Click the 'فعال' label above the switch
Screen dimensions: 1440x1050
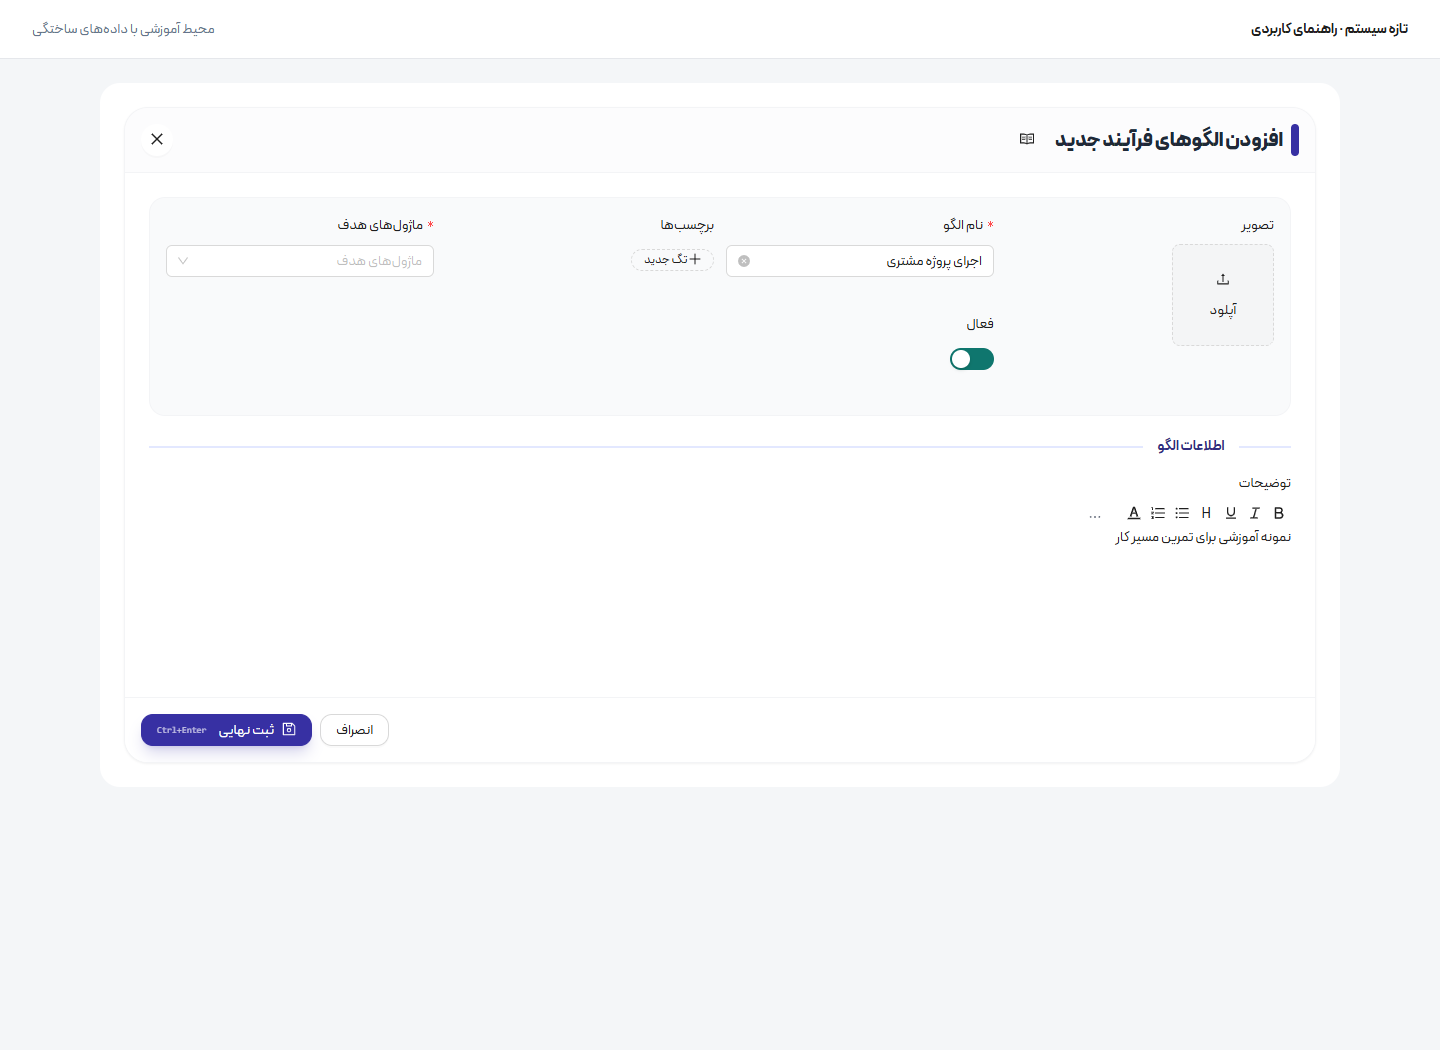(980, 324)
